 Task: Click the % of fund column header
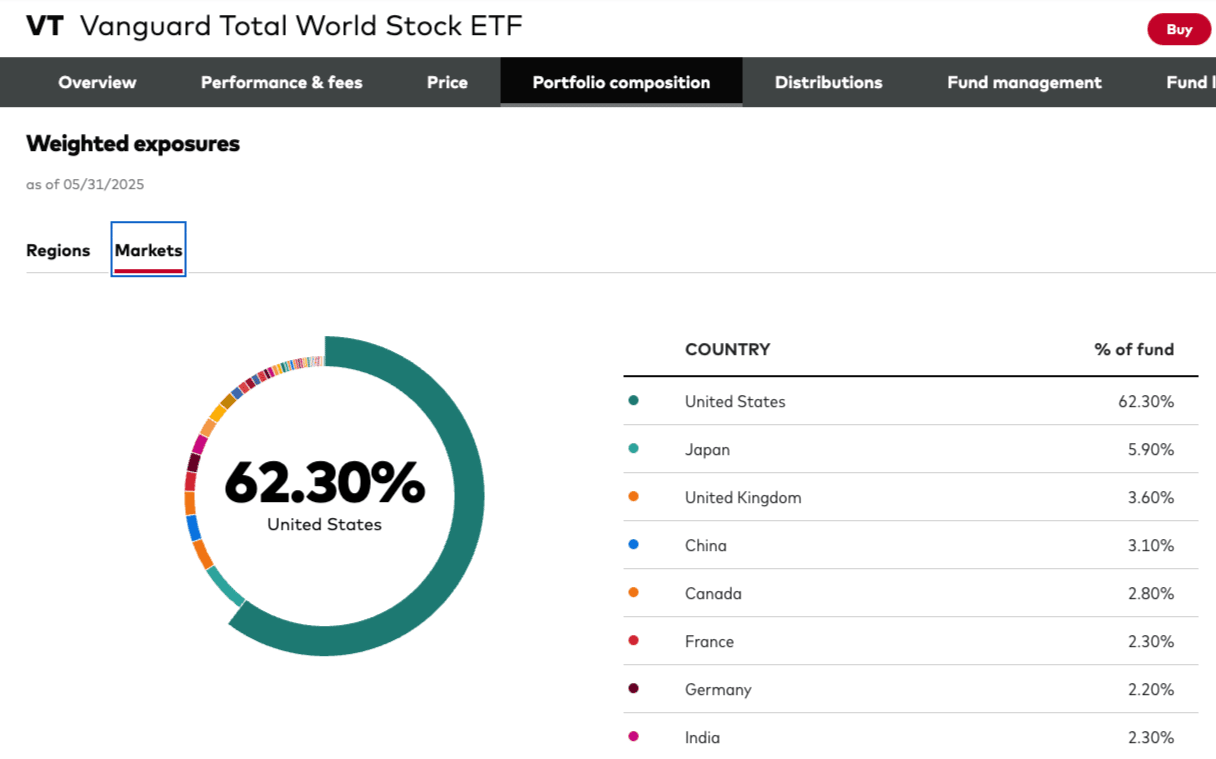coord(1134,349)
